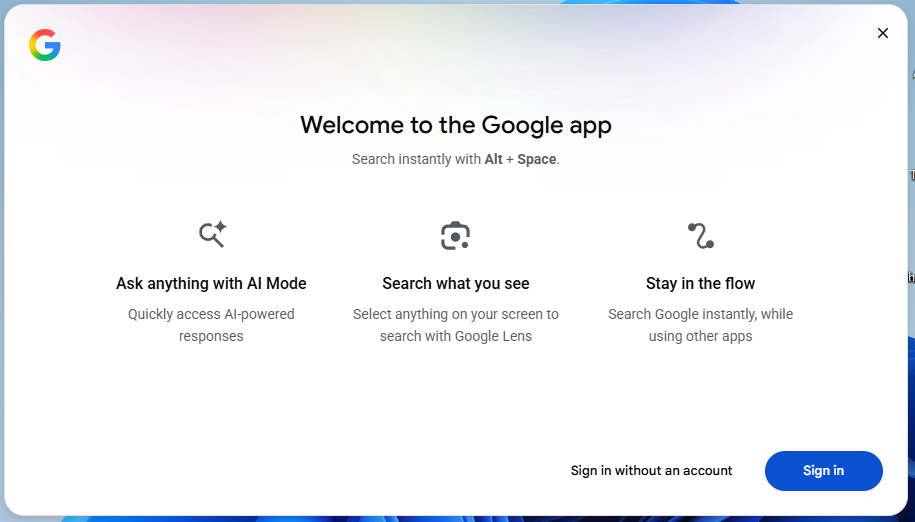The image size is (915, 522).
Task: Click the search with Google Lens text line
Action: [x=455, y=337]
